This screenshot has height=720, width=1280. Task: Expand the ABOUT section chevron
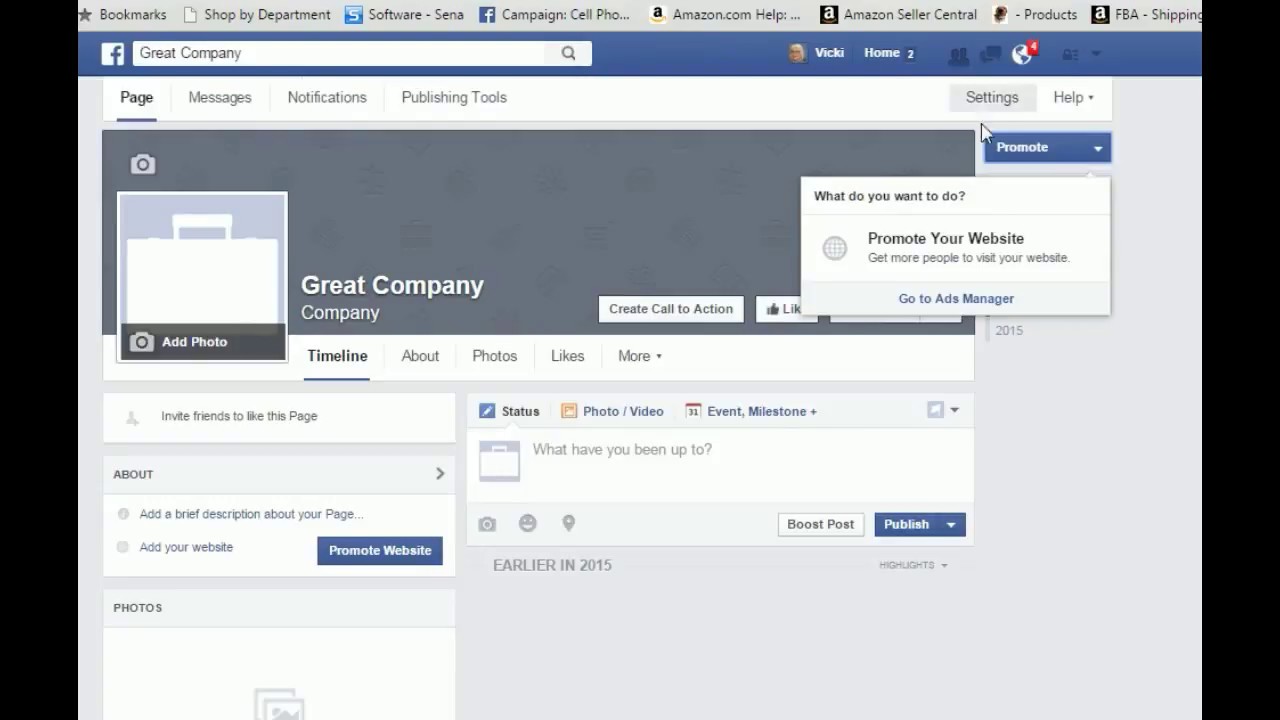pos(440,474)
